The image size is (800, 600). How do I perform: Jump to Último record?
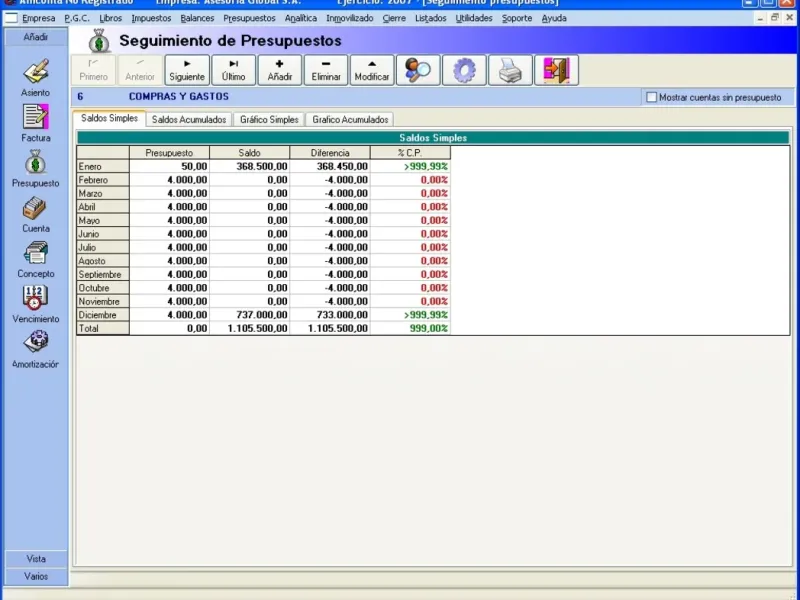point(233,70)
